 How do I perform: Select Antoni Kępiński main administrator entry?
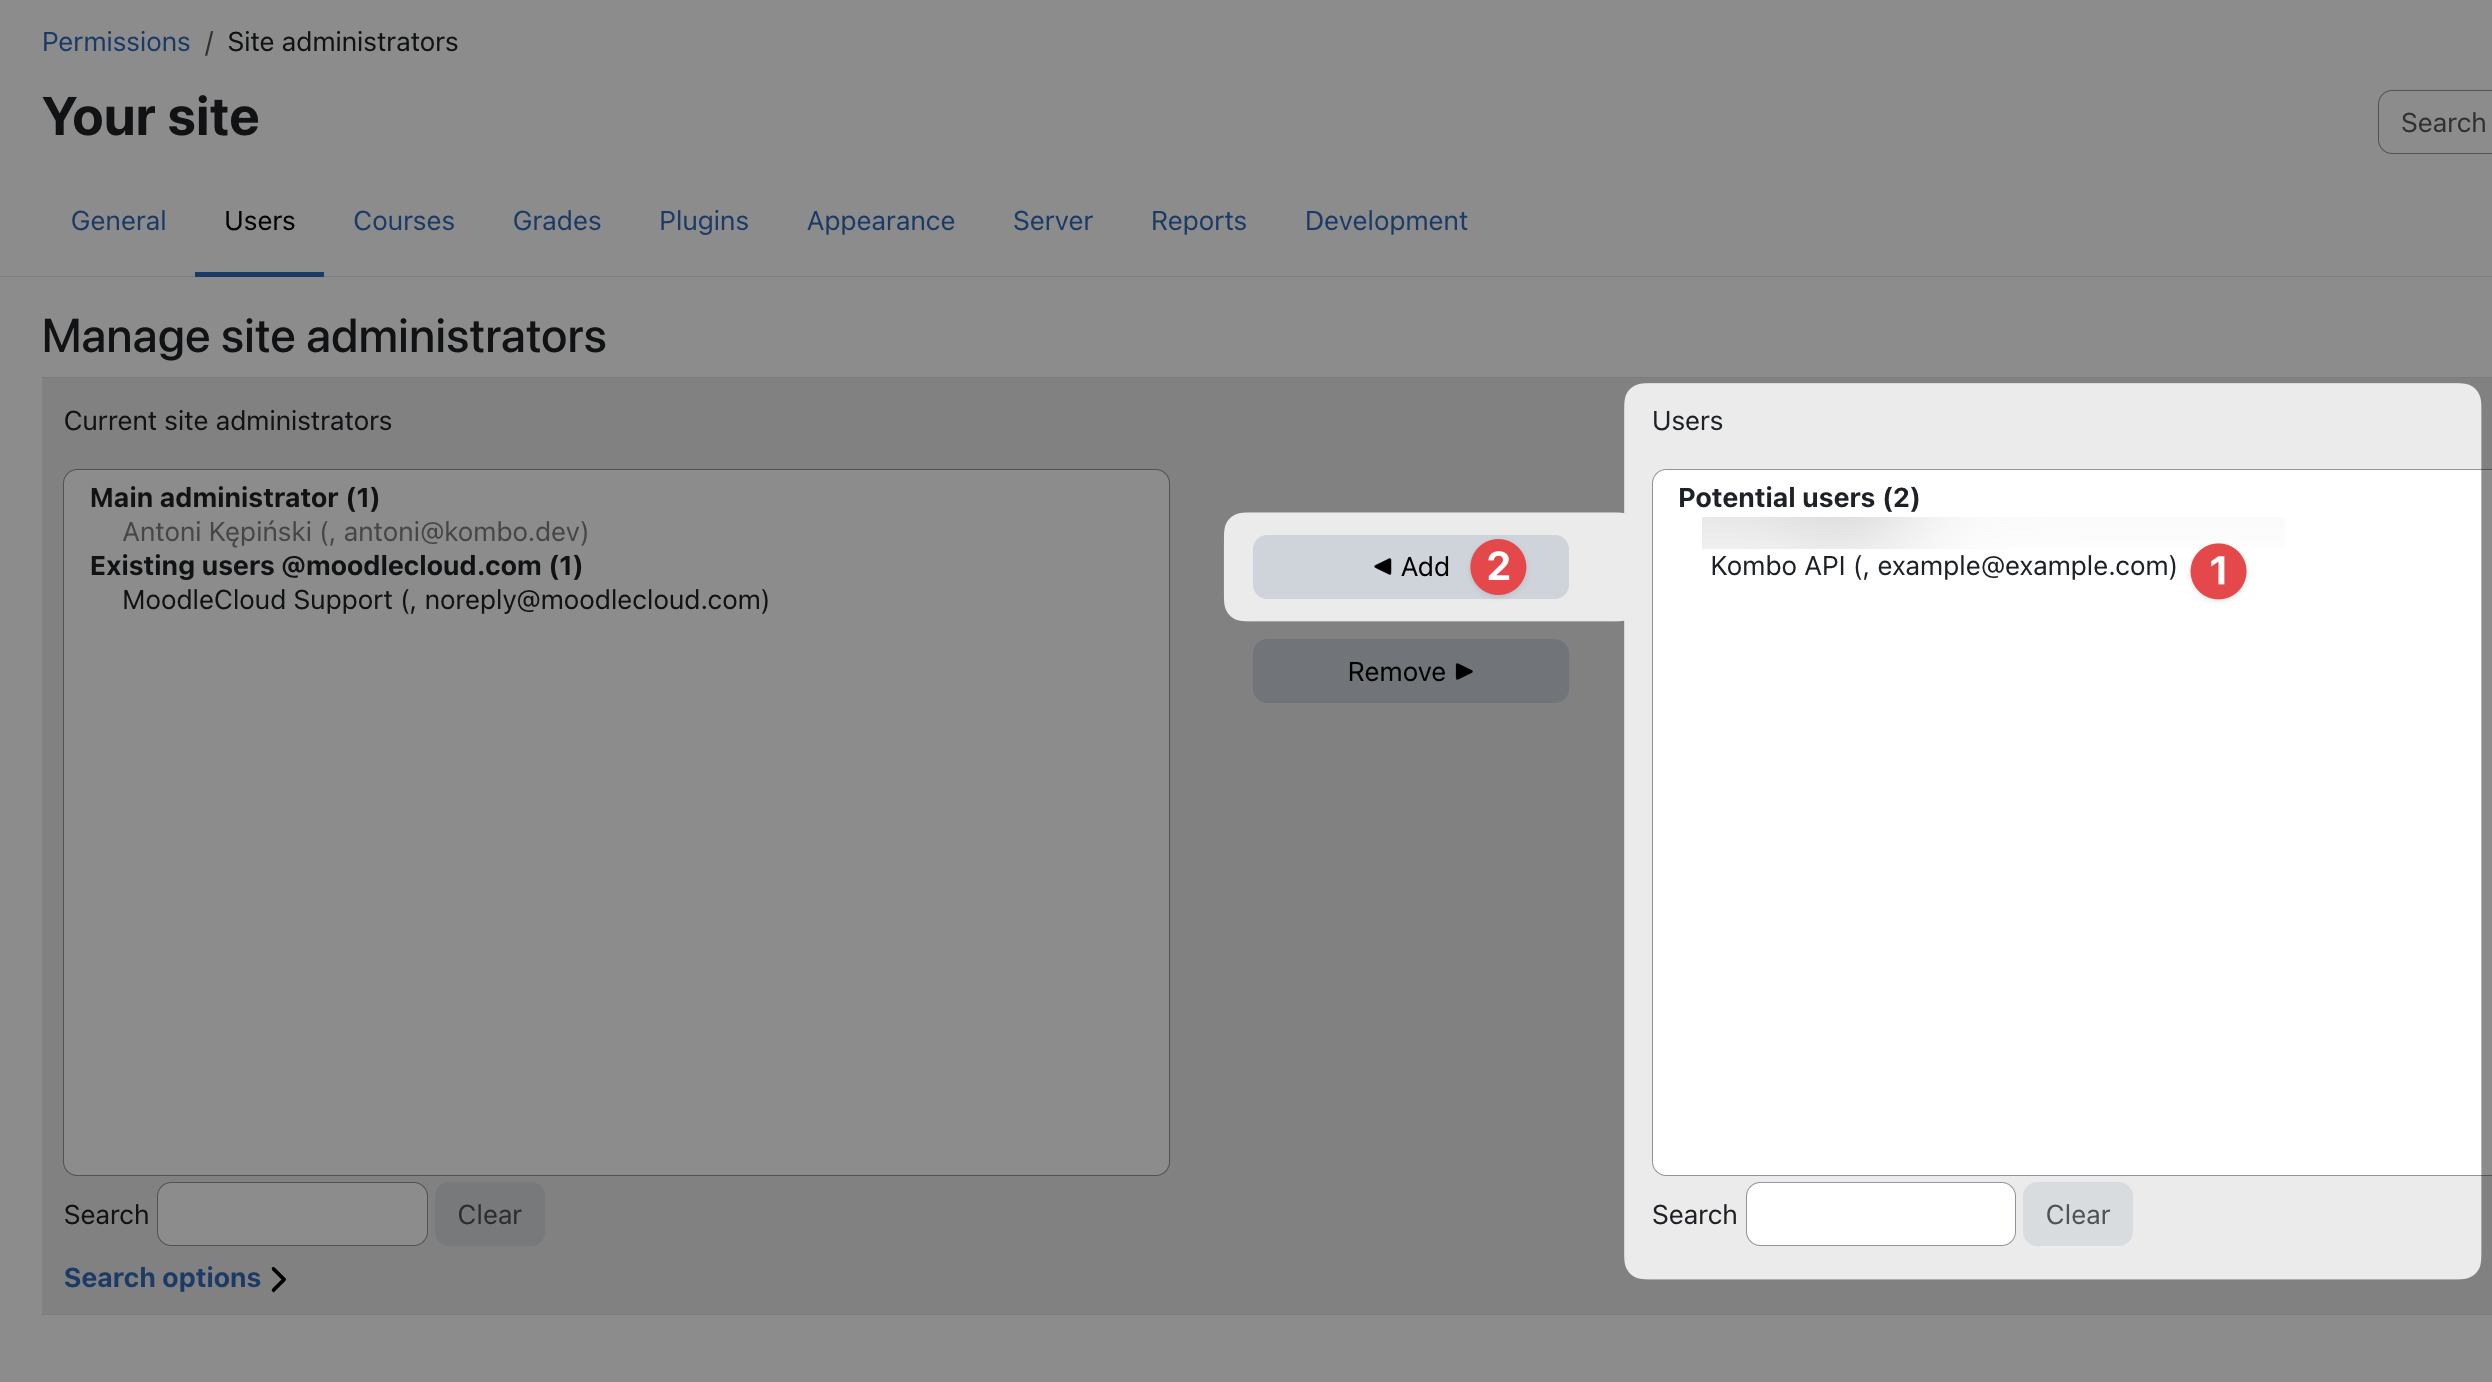tap(355, 532)
